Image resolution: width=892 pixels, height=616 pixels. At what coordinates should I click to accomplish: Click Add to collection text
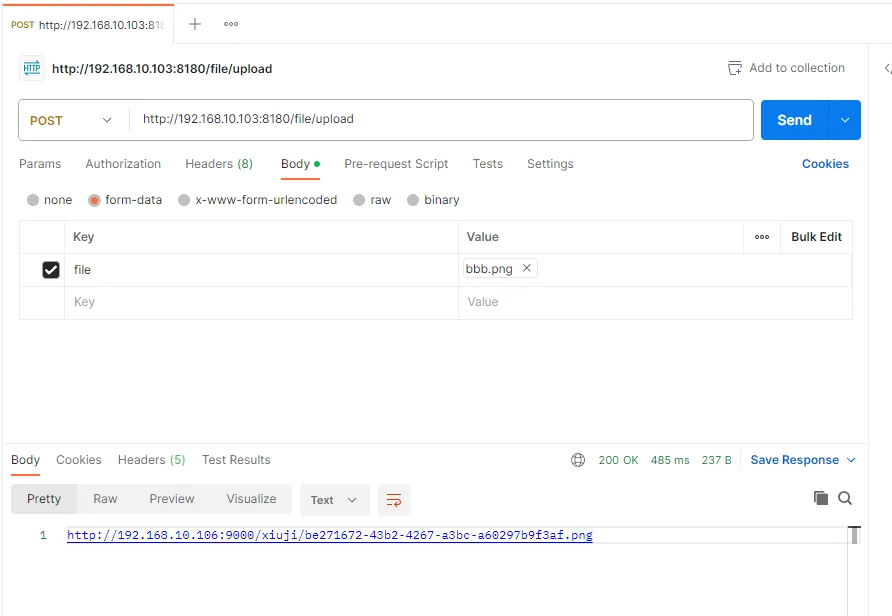click(x=797, y=68)
